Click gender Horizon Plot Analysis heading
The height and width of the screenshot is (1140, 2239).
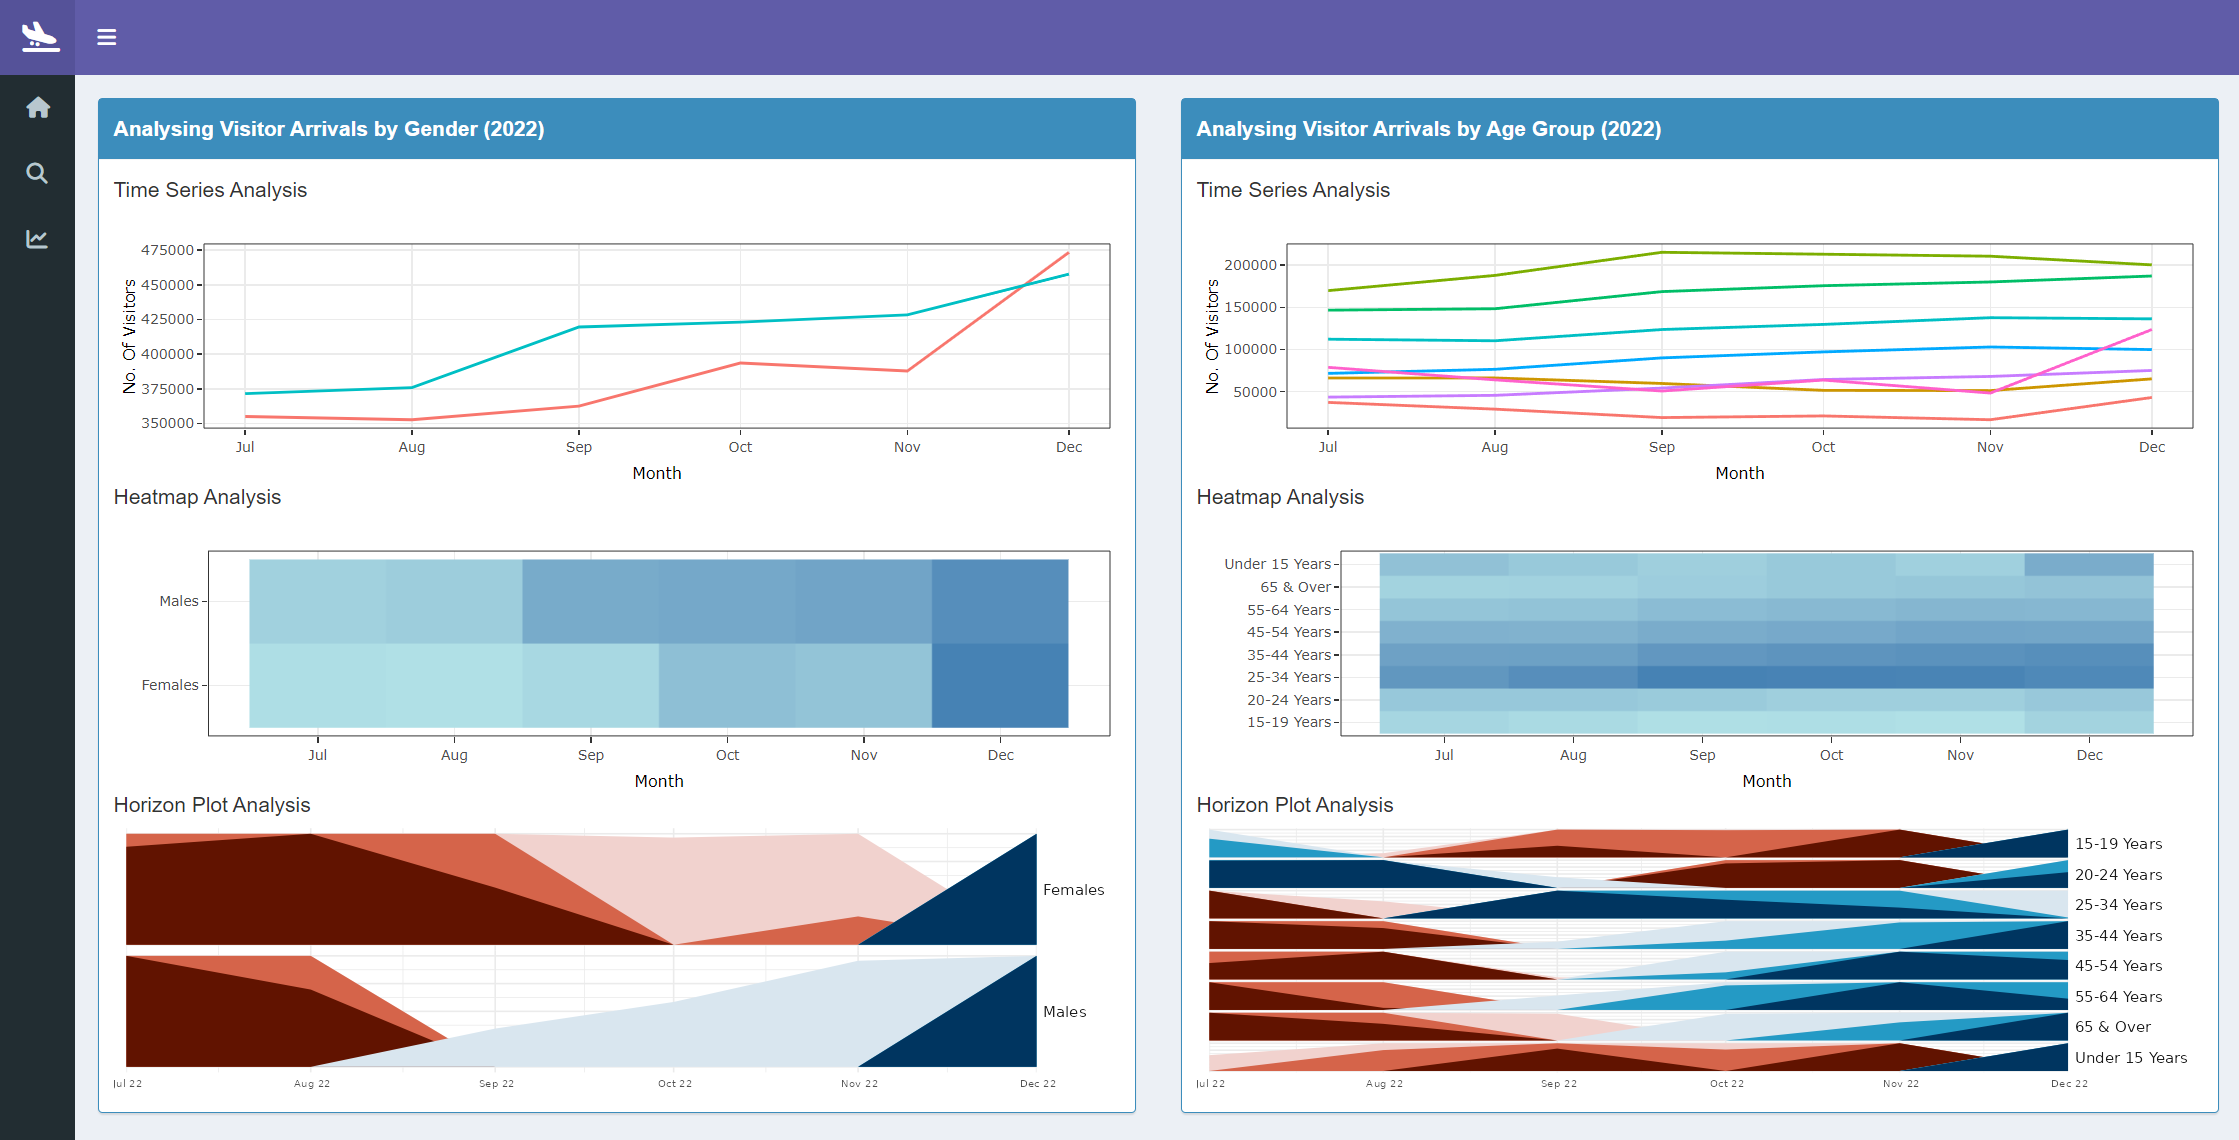[x=212, y=805]
